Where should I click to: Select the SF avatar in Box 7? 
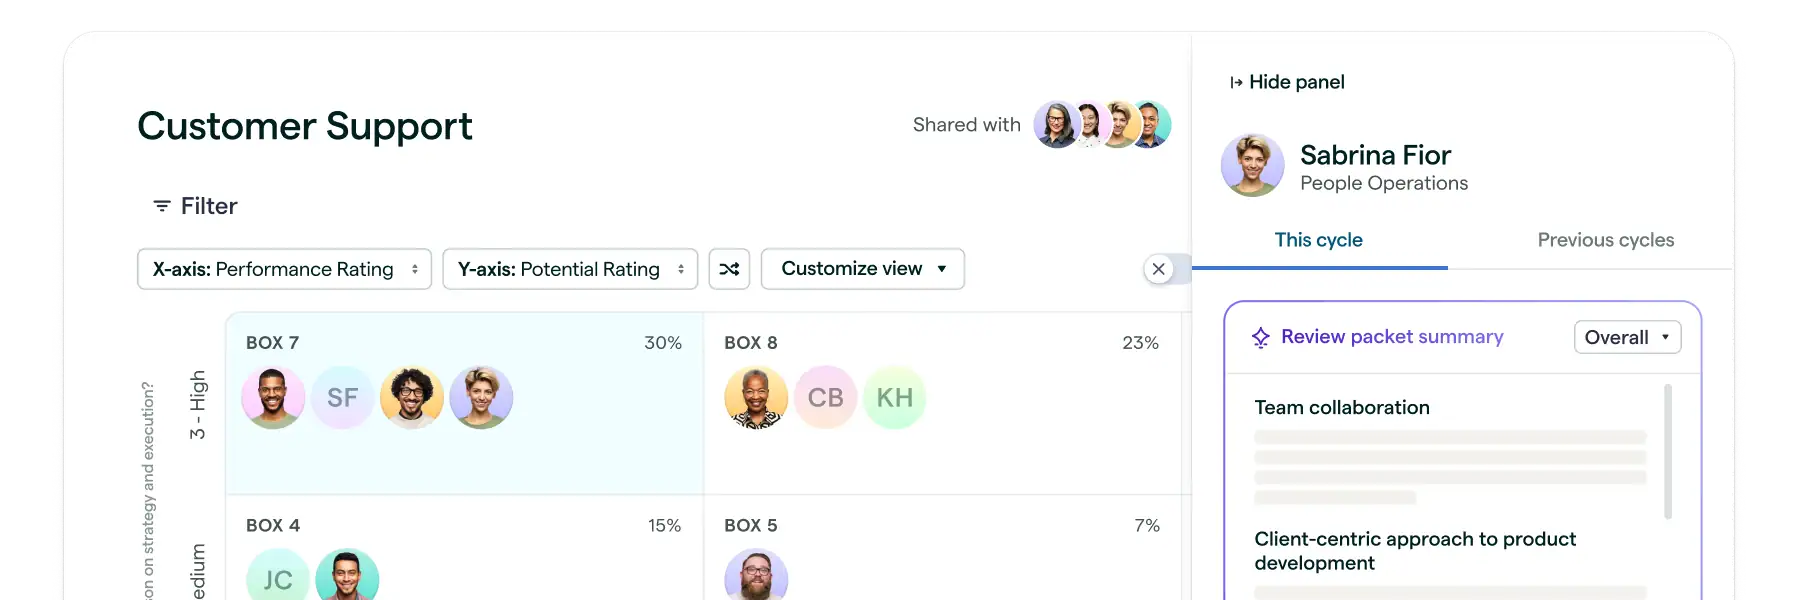(x=342, y=396)
